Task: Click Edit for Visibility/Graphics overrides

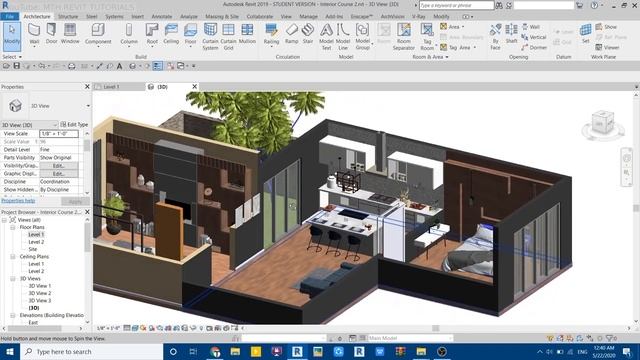Action: click(x=58, y=166)
